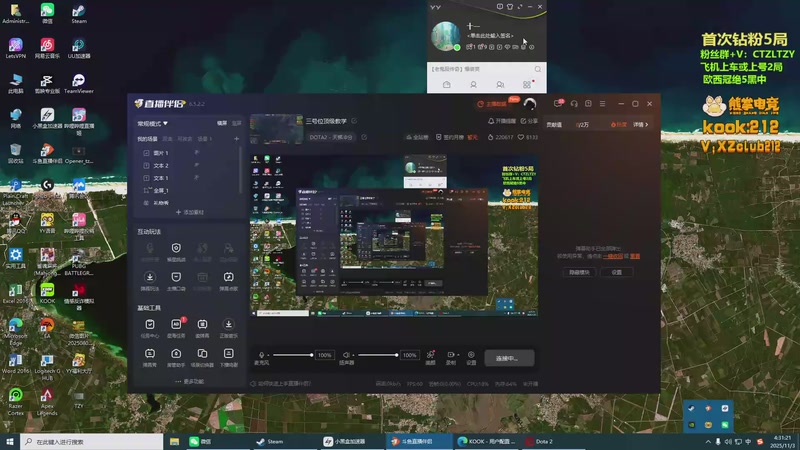Open the 弹幕点歌 interactive feature
This screenshot has width=800, height=450.
229,280
